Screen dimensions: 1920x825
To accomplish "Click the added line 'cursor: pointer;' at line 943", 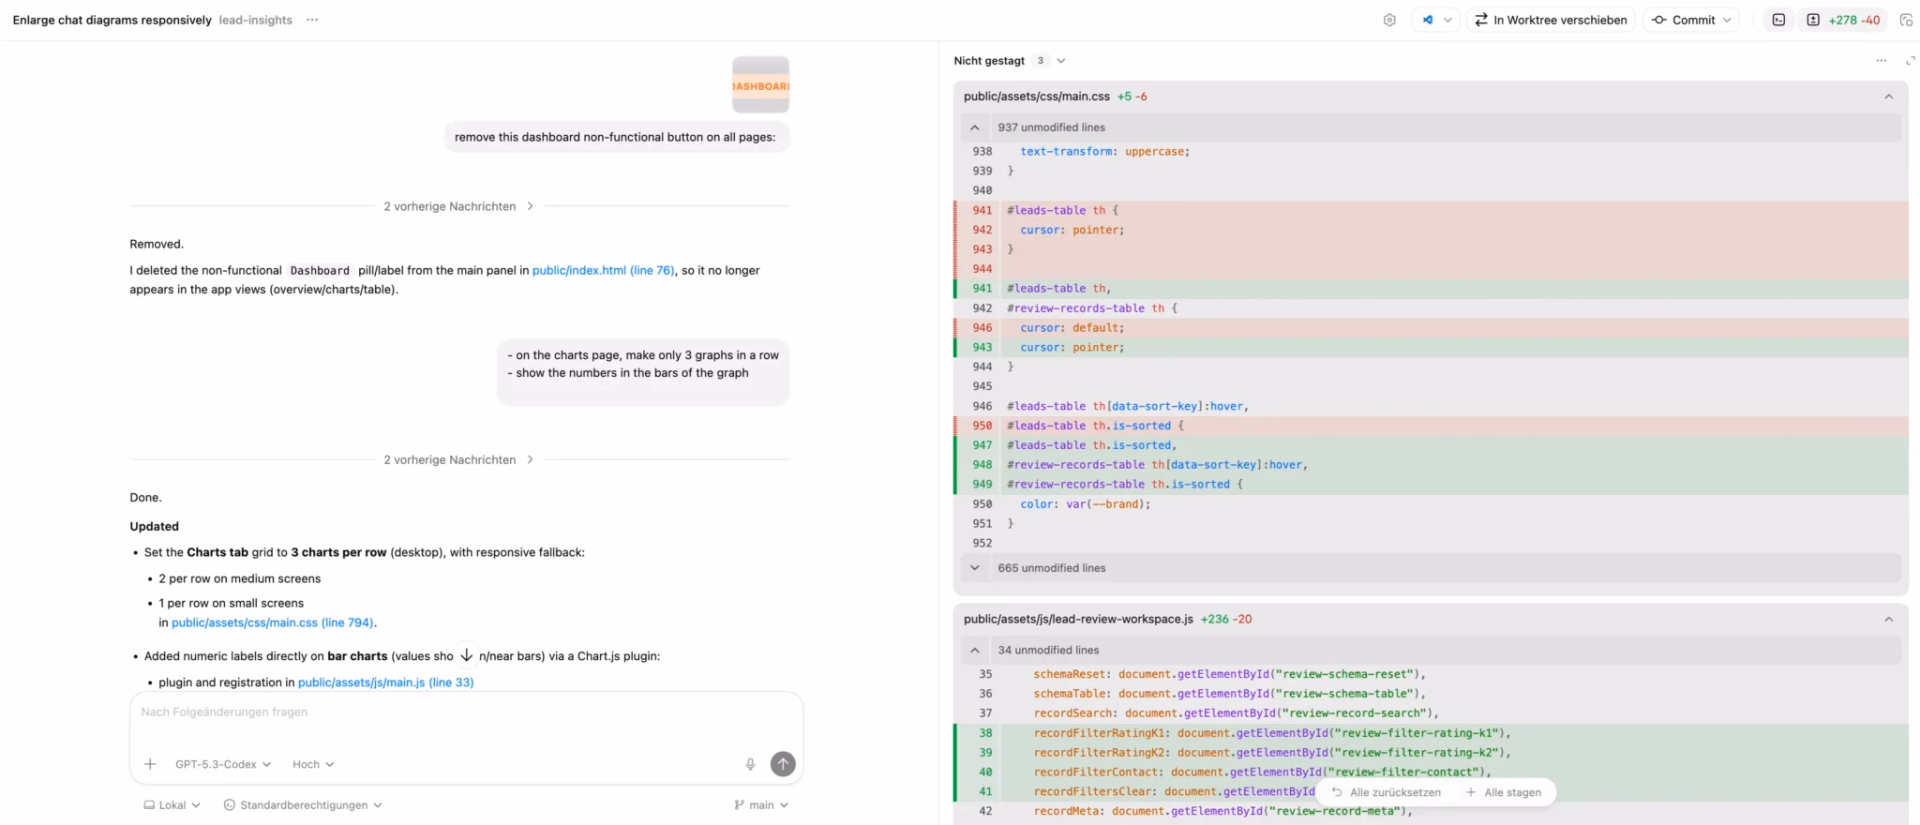I will (1430, 347).
